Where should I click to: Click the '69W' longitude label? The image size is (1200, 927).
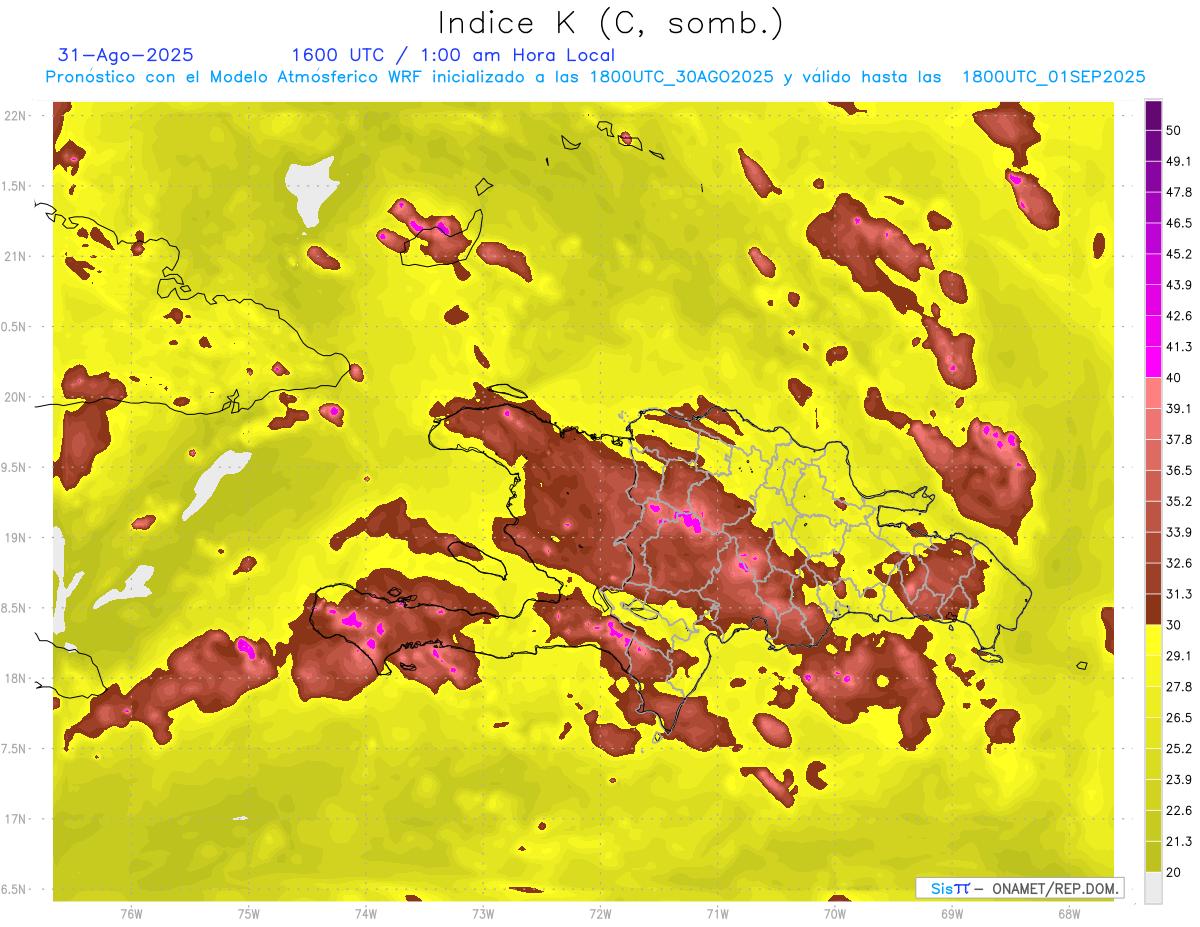(951, 913)
